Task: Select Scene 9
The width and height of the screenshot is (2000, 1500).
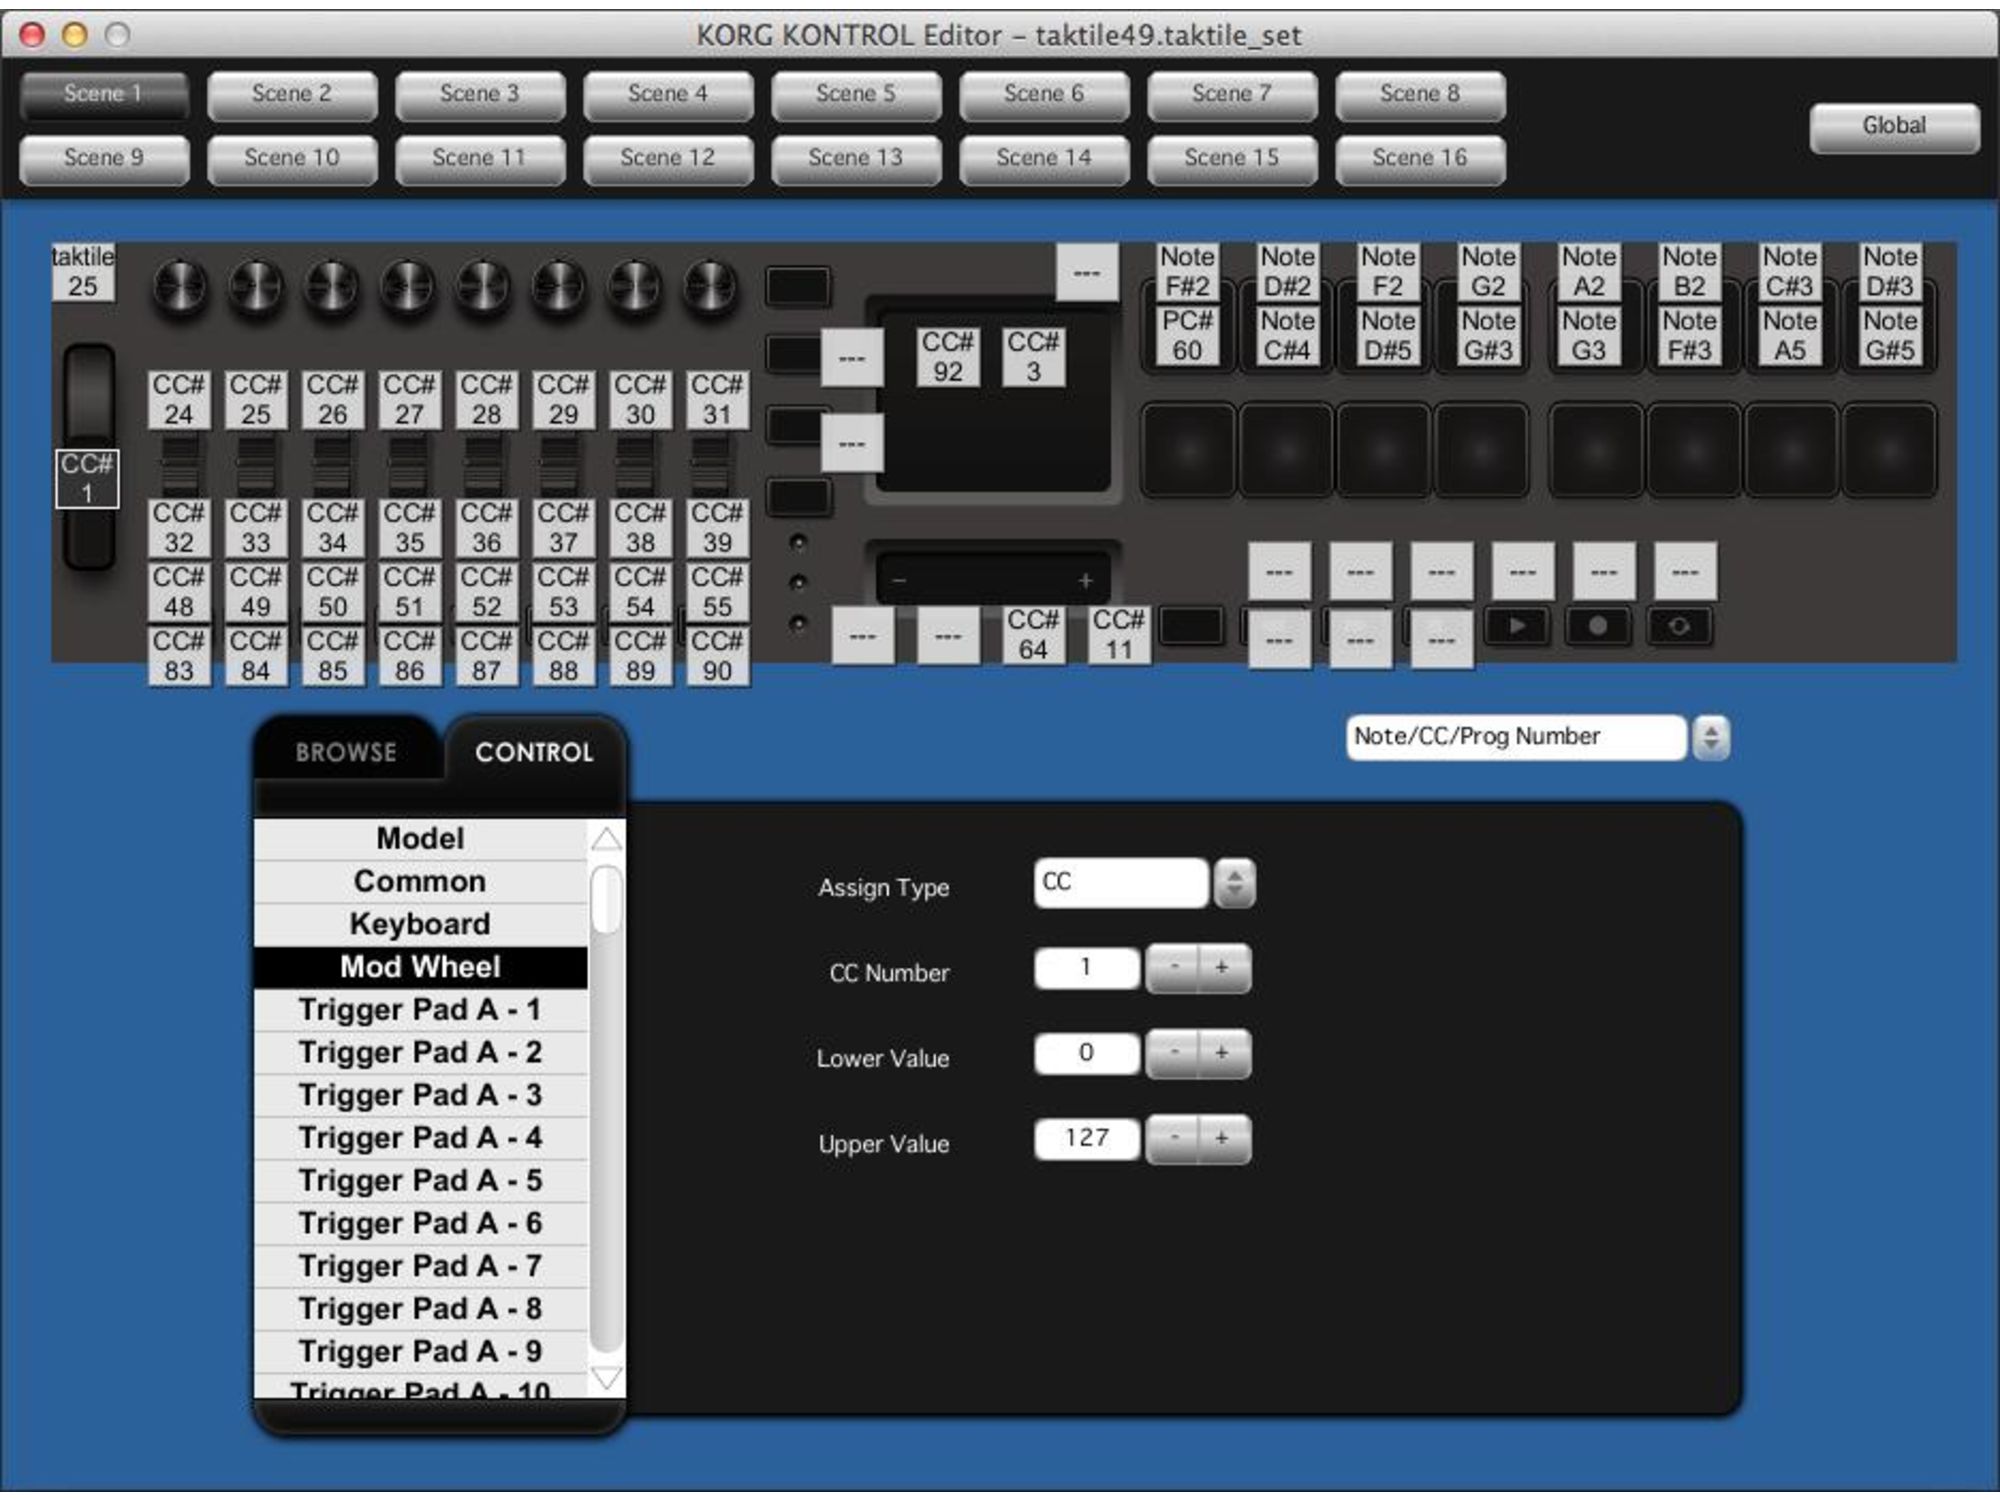Action: point(104,158)
